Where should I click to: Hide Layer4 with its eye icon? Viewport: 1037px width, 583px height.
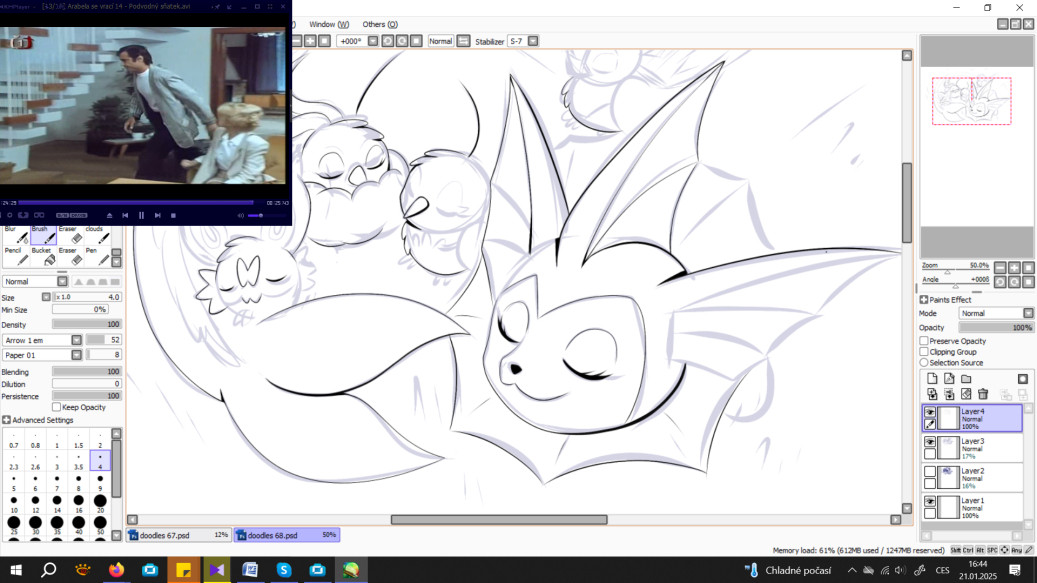[x=930, y=412]
